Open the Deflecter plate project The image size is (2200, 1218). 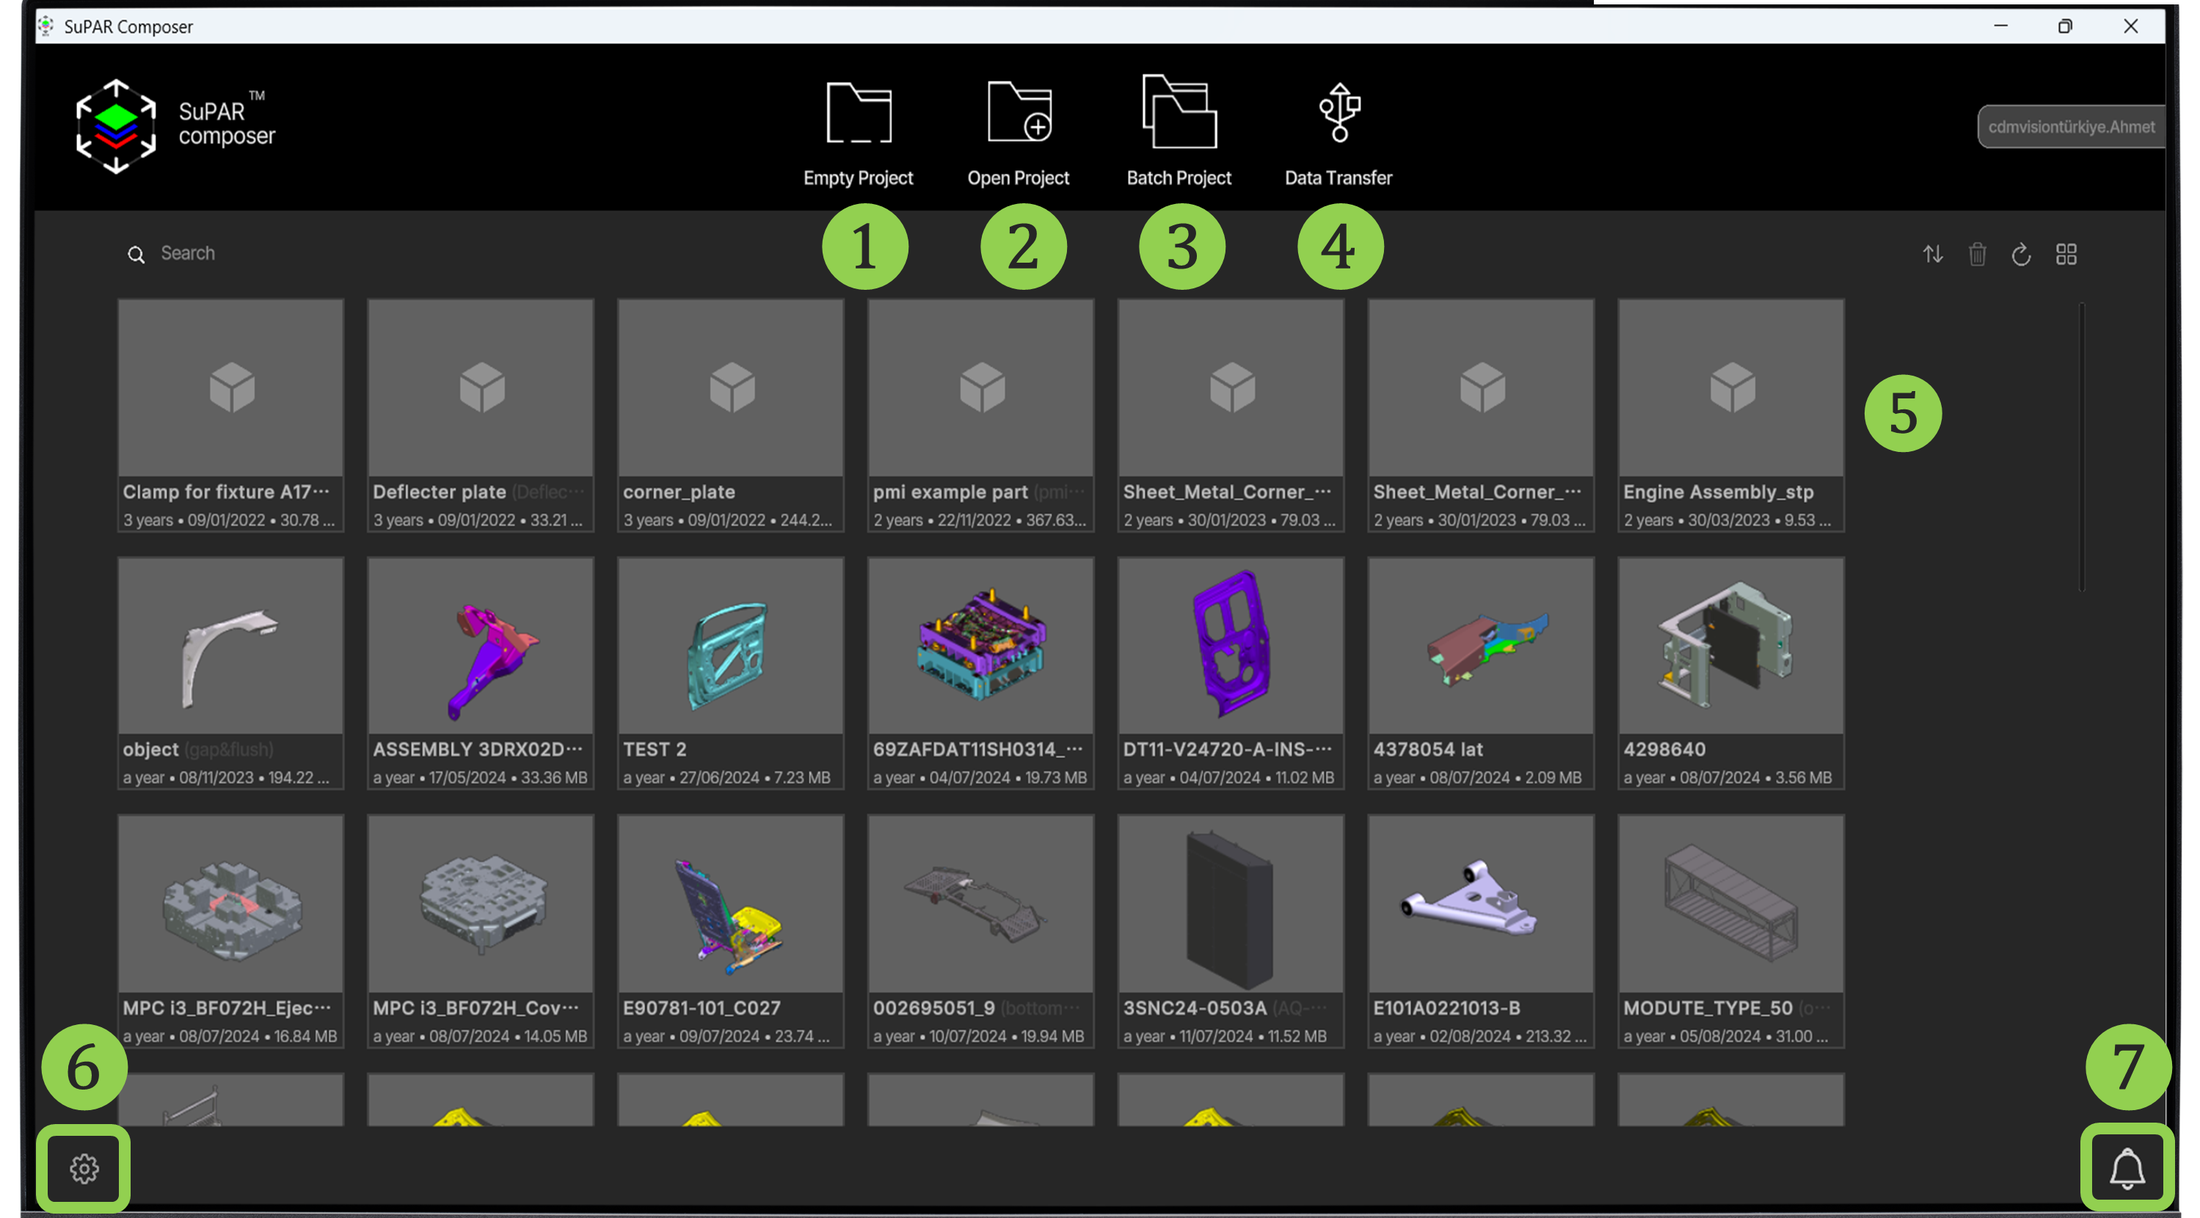pos(481,415)
